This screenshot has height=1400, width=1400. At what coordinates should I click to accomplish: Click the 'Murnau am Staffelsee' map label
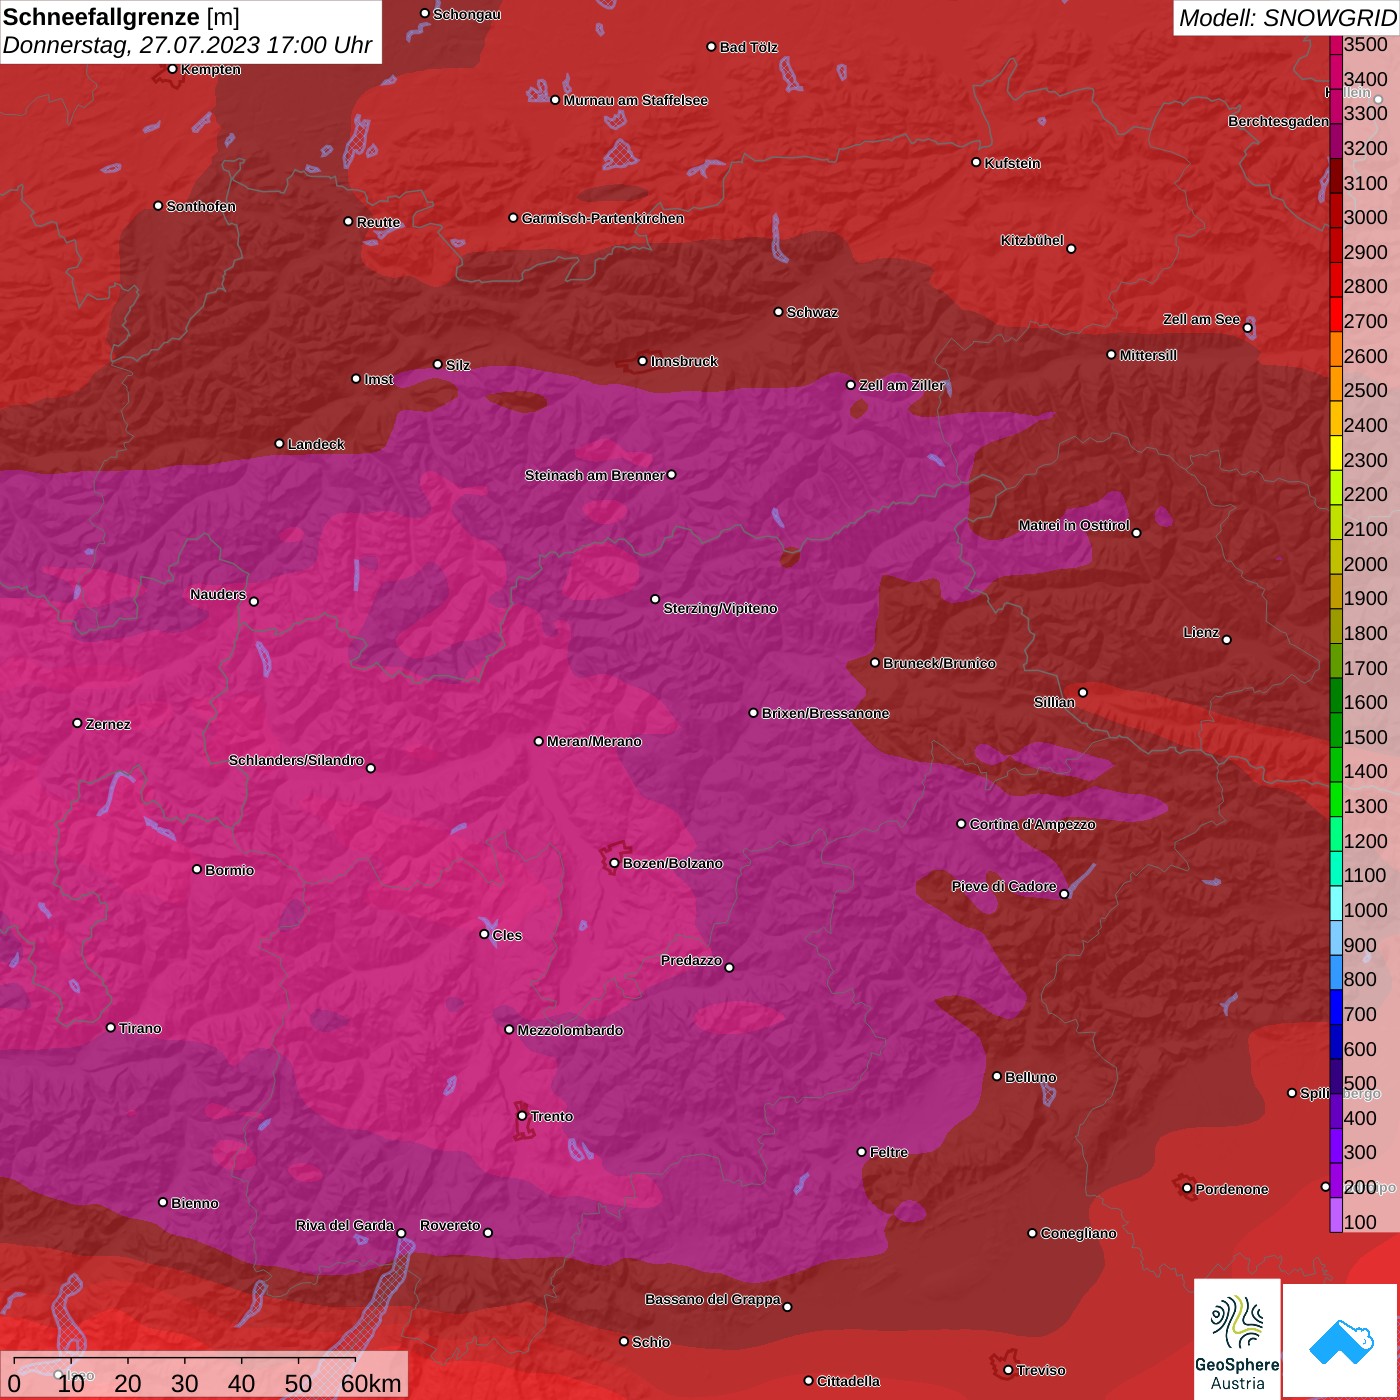[636, 100]
